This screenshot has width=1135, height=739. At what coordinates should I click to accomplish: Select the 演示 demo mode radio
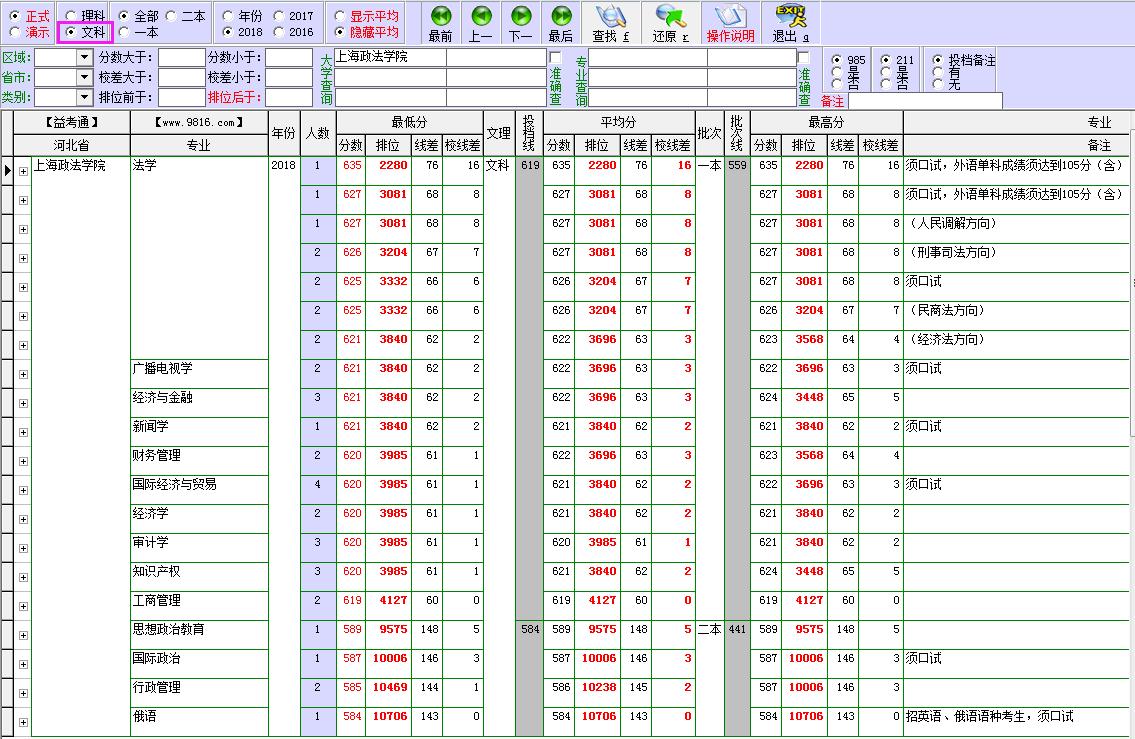click(x=14, y=32)
